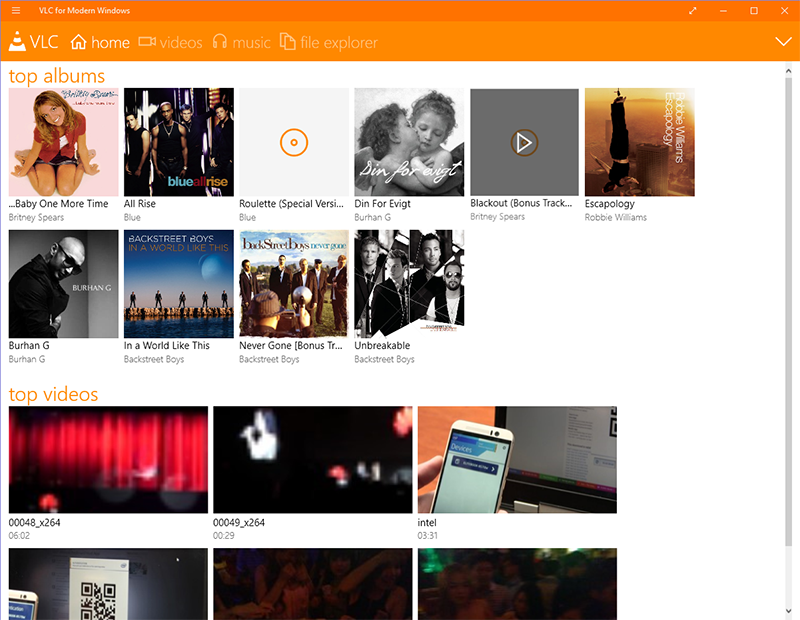
Task: Play the 00048_x264 video thumbnail
Action: coord(108,460)
